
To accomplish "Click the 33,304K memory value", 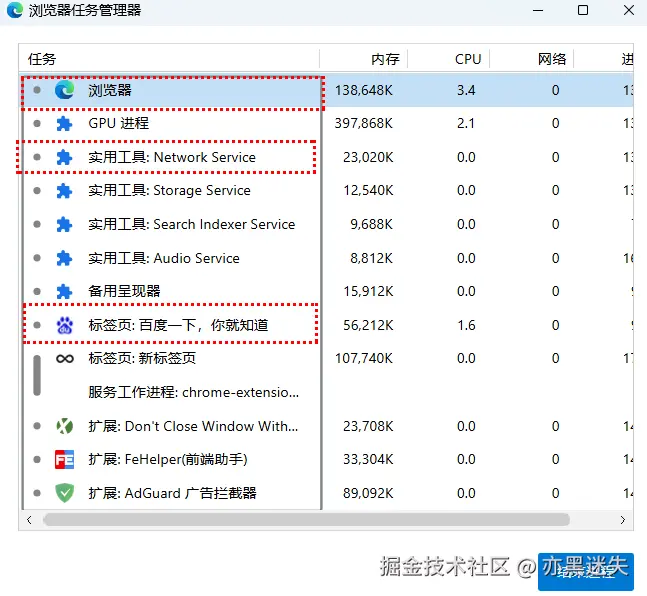I will 368,459.
